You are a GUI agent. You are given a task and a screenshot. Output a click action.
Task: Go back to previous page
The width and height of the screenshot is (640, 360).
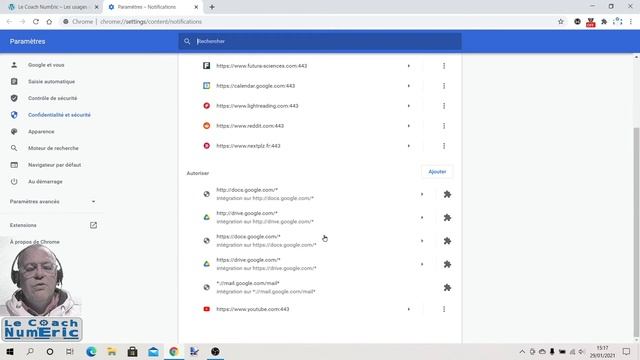coord(9,22)
